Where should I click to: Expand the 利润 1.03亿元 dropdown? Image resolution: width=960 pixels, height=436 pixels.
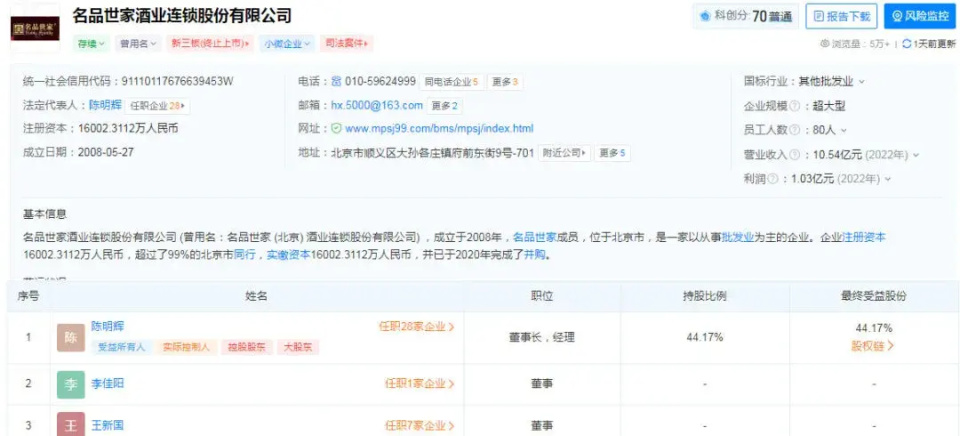tap(888, 179)
